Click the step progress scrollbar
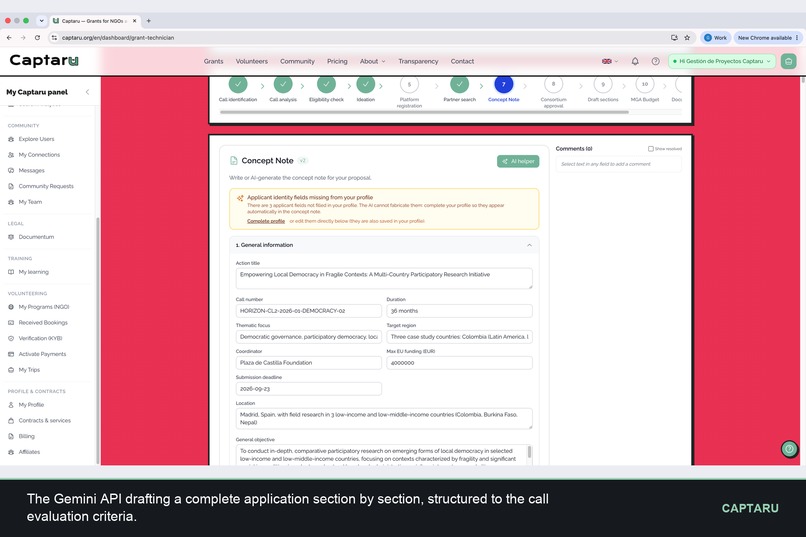The height and width of the screenshot is (537, 806). coord(424,112)
